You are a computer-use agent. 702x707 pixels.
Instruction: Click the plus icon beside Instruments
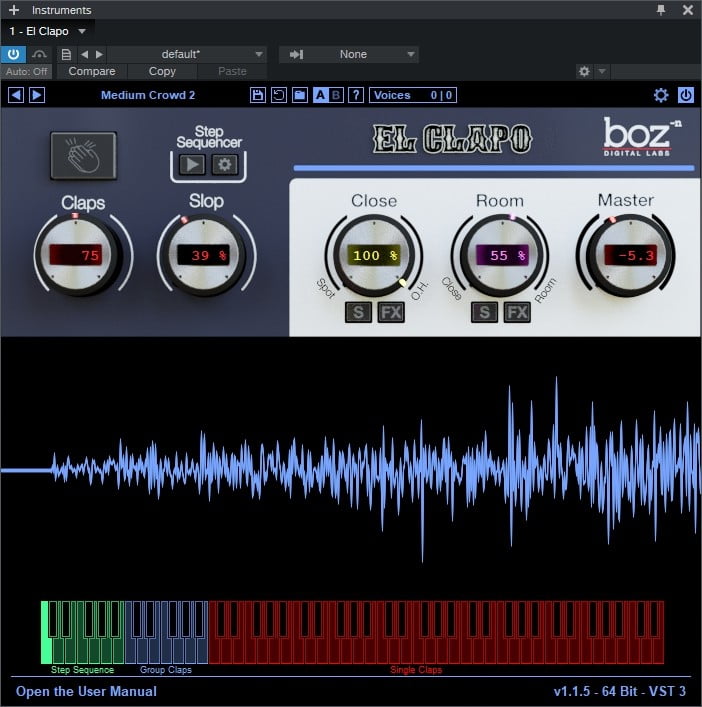tap(14, 9)
